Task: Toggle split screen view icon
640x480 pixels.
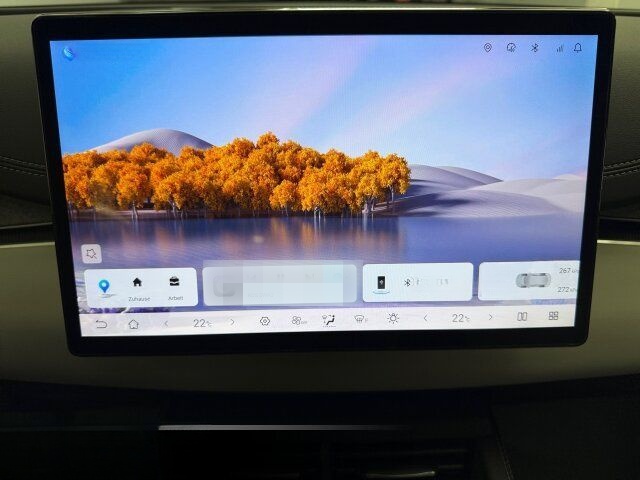Action: pyautogui.click(x=522, y=317)
